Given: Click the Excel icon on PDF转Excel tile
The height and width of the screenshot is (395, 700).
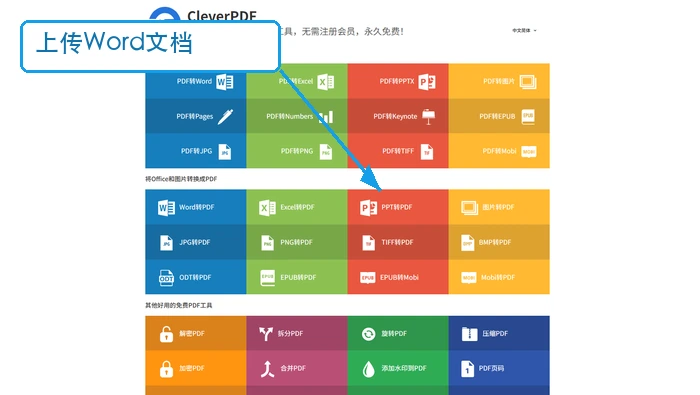Looking at the screenshot, I should tap(325, 82).
